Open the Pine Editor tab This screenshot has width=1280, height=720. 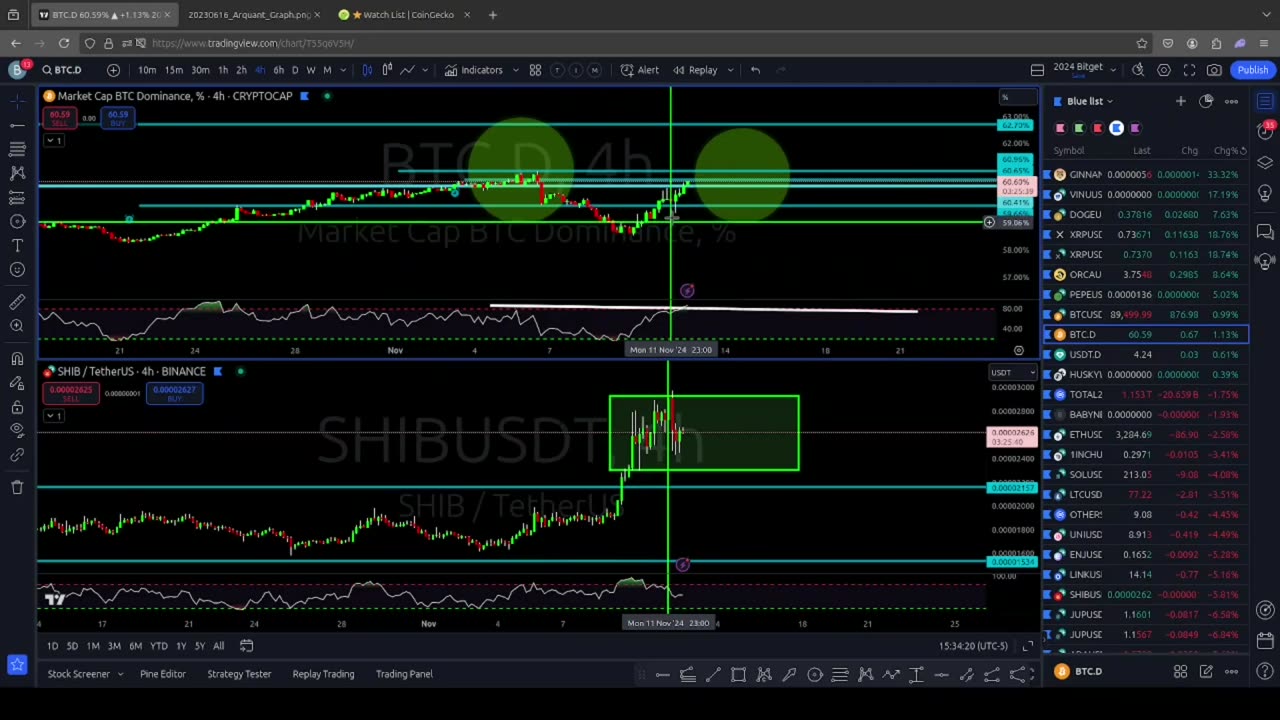[163, 674]
